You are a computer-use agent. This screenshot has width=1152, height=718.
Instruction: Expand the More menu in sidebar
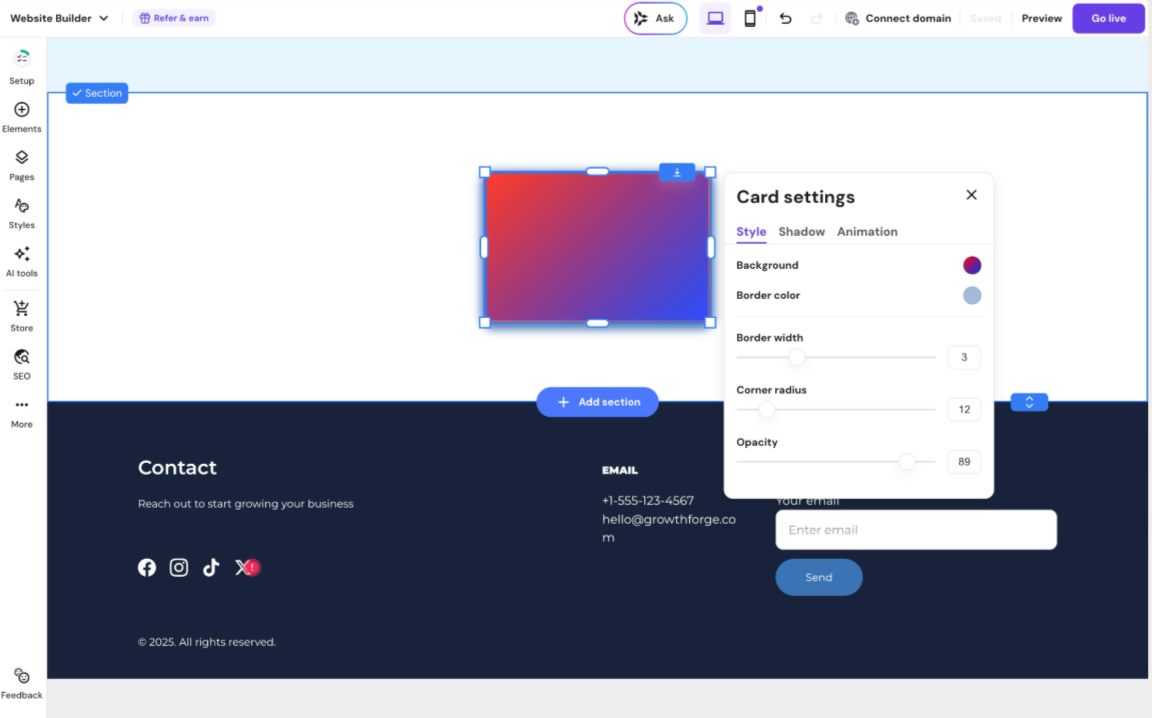21,411
